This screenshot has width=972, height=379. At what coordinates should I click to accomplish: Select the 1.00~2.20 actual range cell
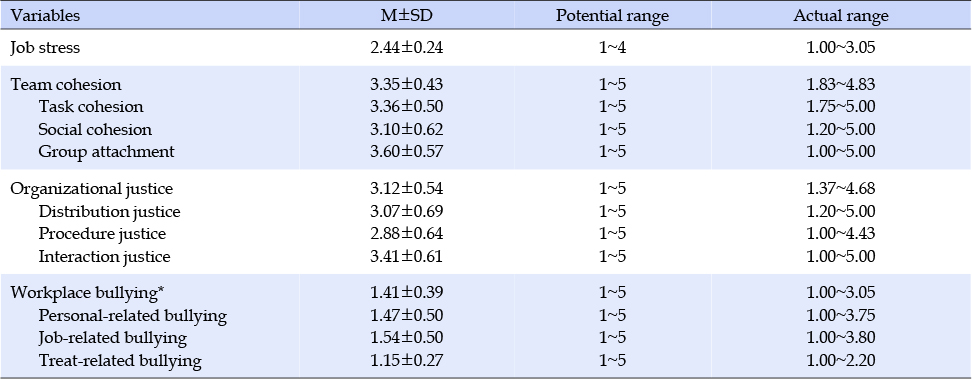(841, 360)
